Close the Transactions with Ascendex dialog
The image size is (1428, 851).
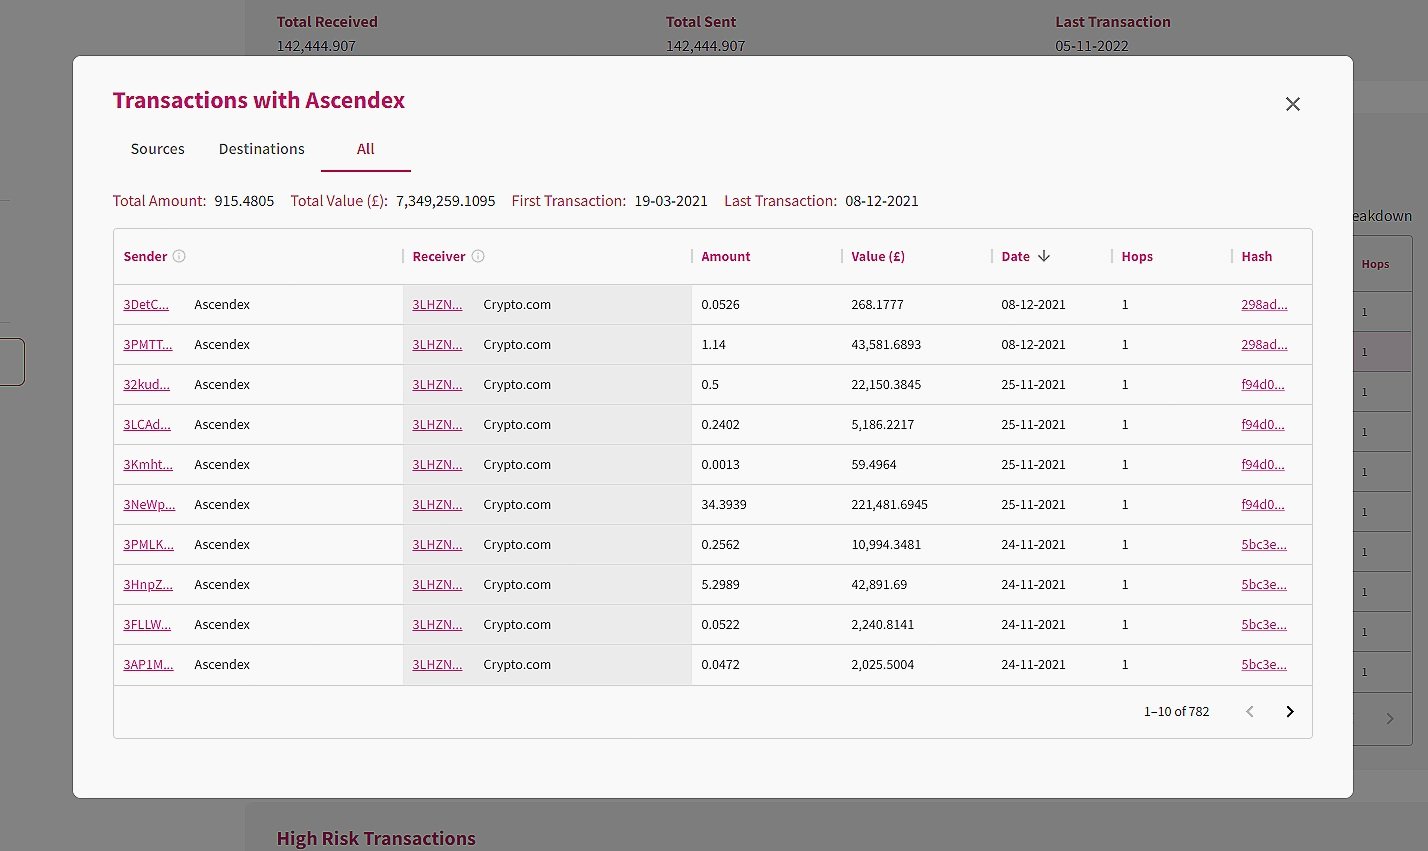click(1292, 104)
